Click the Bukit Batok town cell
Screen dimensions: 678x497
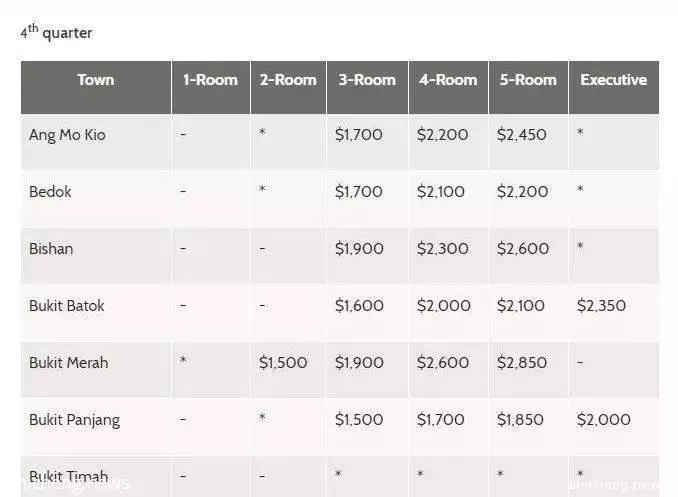pyautogui.click(x=67, y=306)
